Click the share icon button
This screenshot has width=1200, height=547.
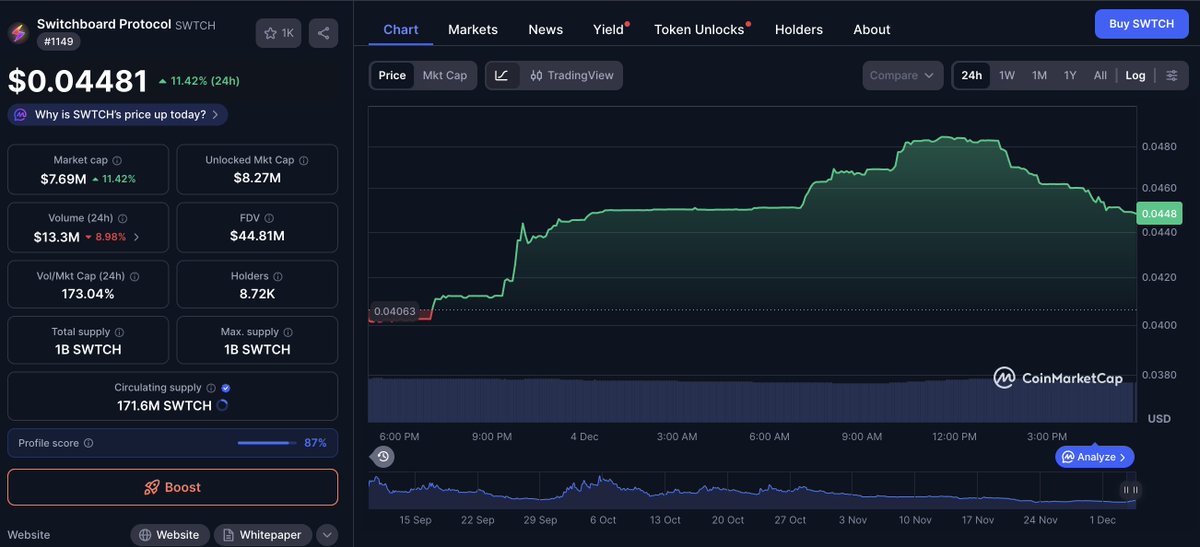323,33
